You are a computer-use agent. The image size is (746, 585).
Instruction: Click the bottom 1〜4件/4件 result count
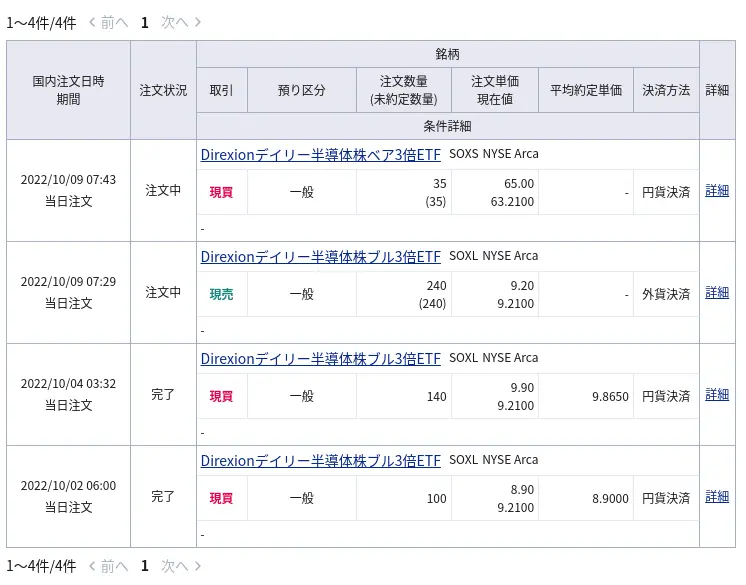point(41,566)
